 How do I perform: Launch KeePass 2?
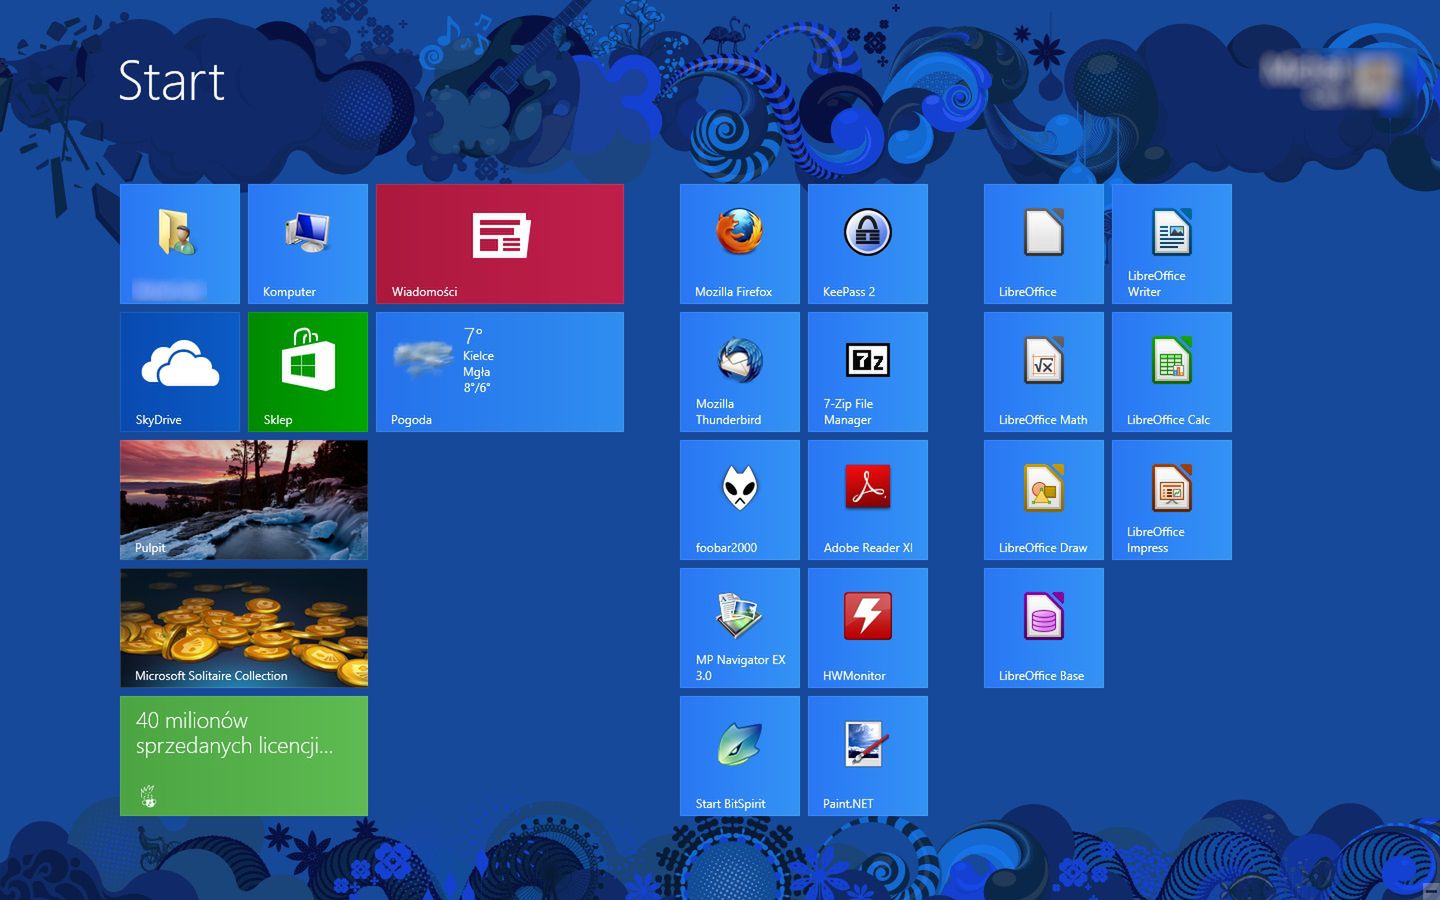tap(868, 244)
